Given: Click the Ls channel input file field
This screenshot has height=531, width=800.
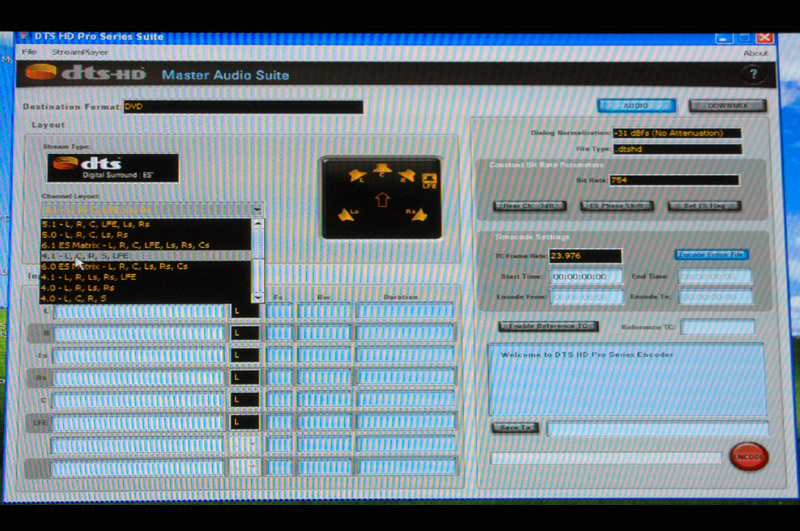Looking at the screenshot, I should click(x=138, y=355).
